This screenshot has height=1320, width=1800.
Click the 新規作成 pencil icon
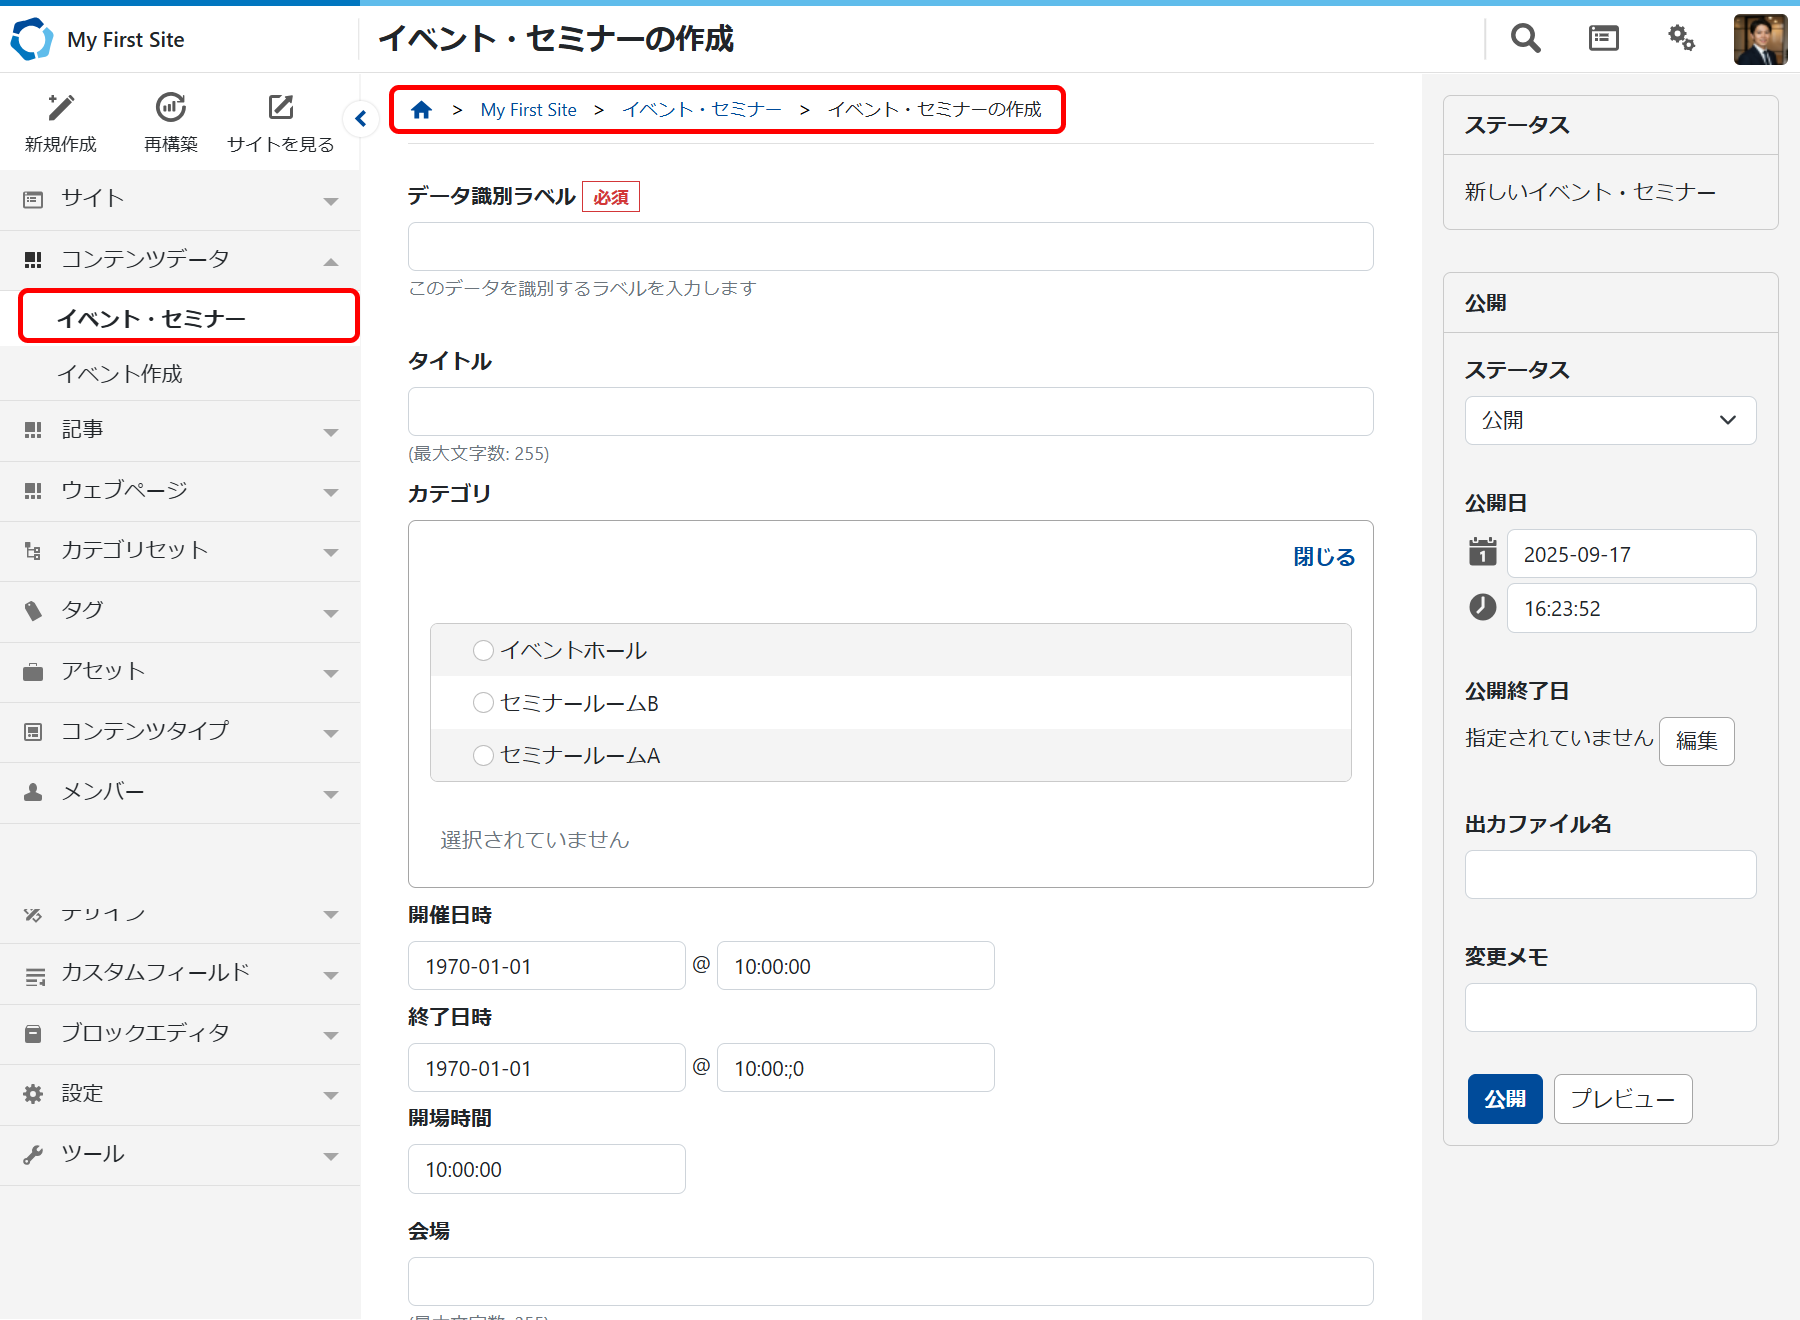pos(61,108)
